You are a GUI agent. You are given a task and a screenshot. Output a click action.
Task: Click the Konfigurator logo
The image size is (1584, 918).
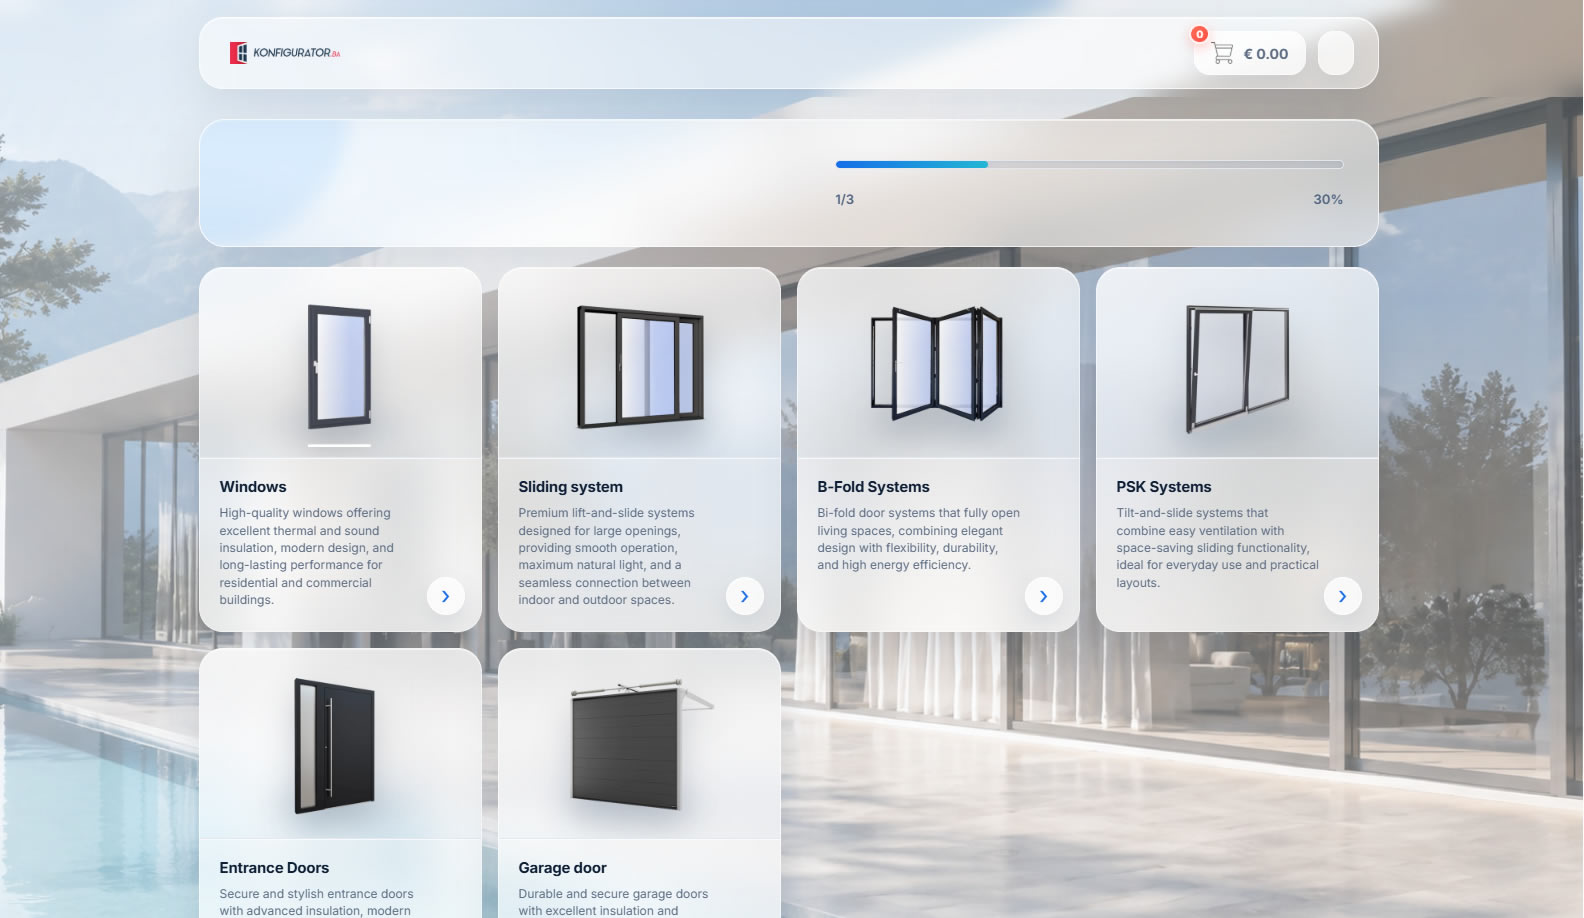285,53
